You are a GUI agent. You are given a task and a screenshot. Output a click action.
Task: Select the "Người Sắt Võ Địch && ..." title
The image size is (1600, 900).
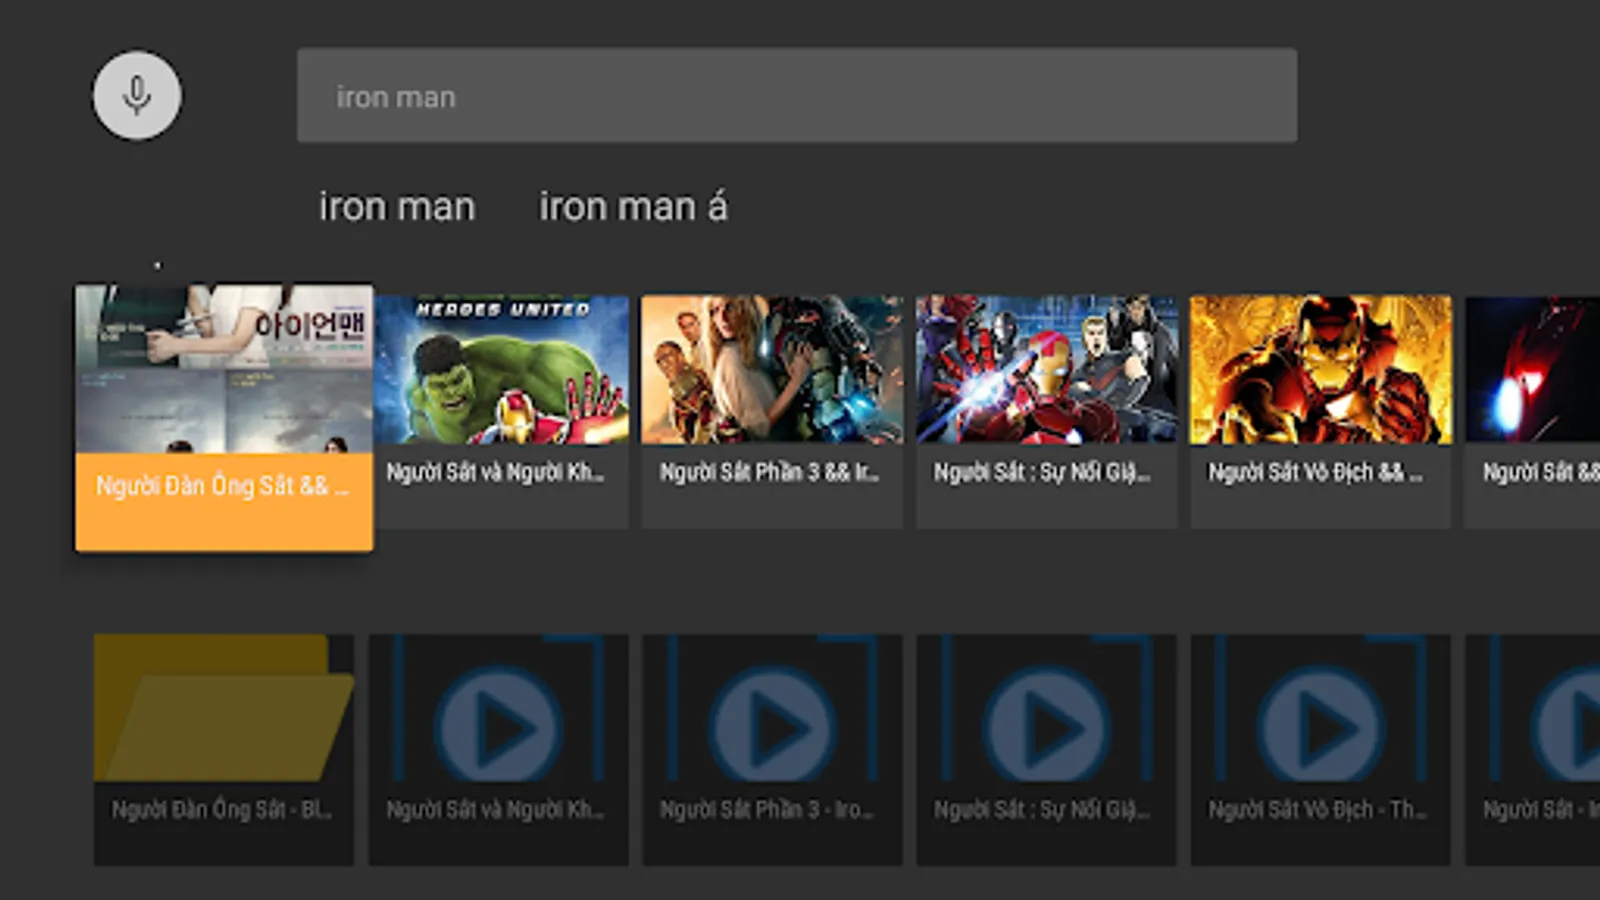[1316, 473]
